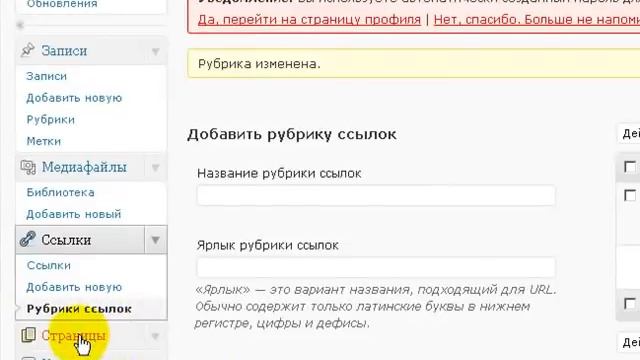Open the Ссылки submenu link
The width and height of the screenshot is (640, 360).
tap(49, 265)
